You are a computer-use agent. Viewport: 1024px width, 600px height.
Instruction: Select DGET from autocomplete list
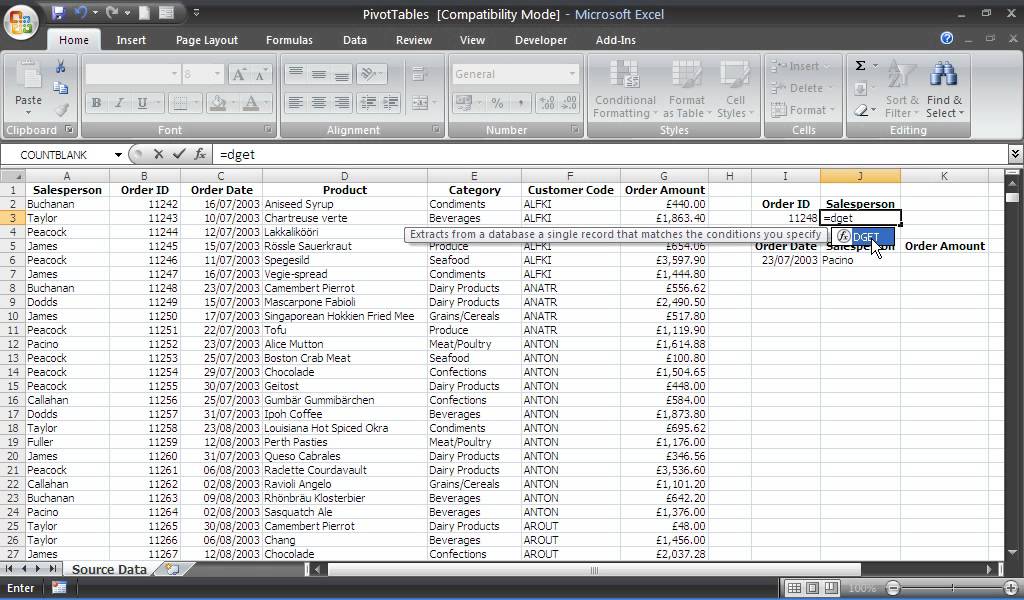click(x=863, y=236)
